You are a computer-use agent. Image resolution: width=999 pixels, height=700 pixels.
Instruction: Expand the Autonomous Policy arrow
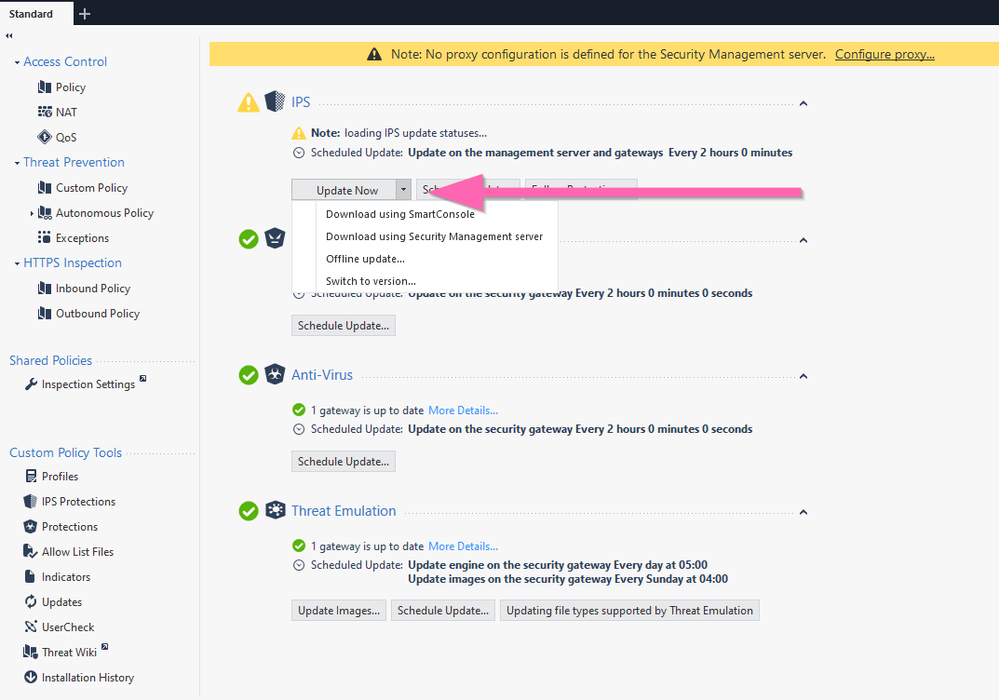click(31, 213)
